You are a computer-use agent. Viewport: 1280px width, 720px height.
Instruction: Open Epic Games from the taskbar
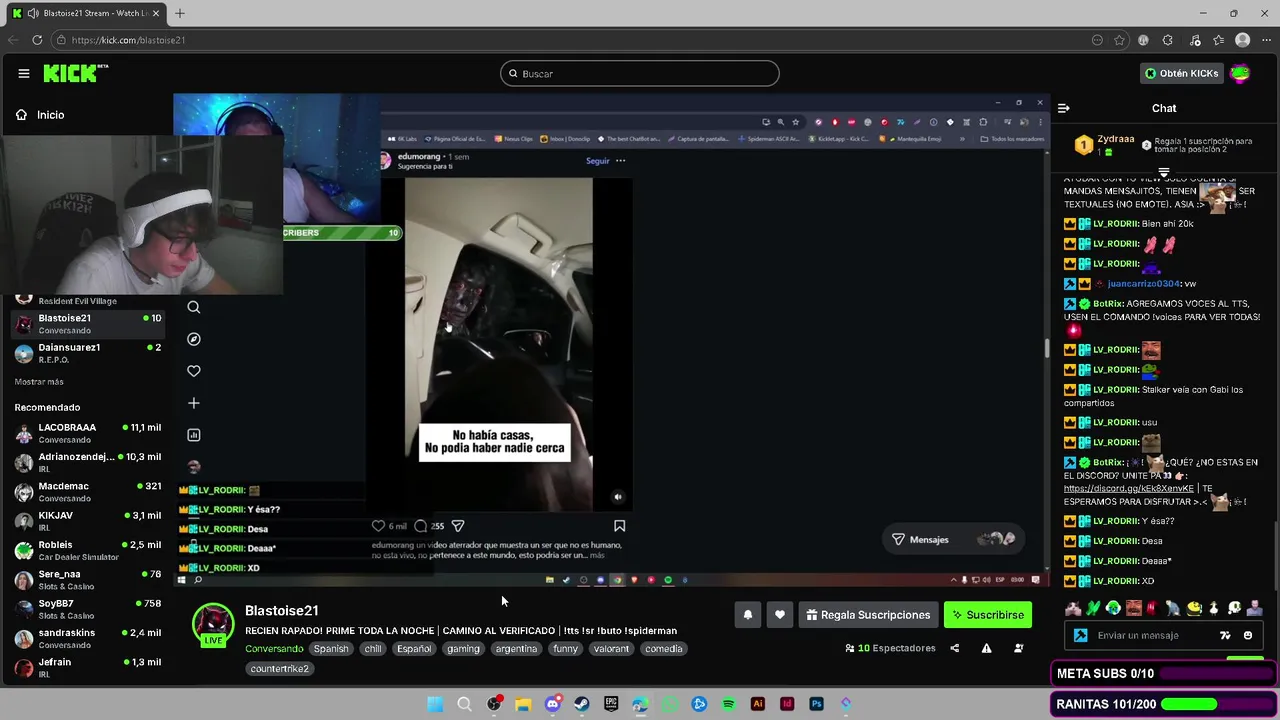point(611,704)
